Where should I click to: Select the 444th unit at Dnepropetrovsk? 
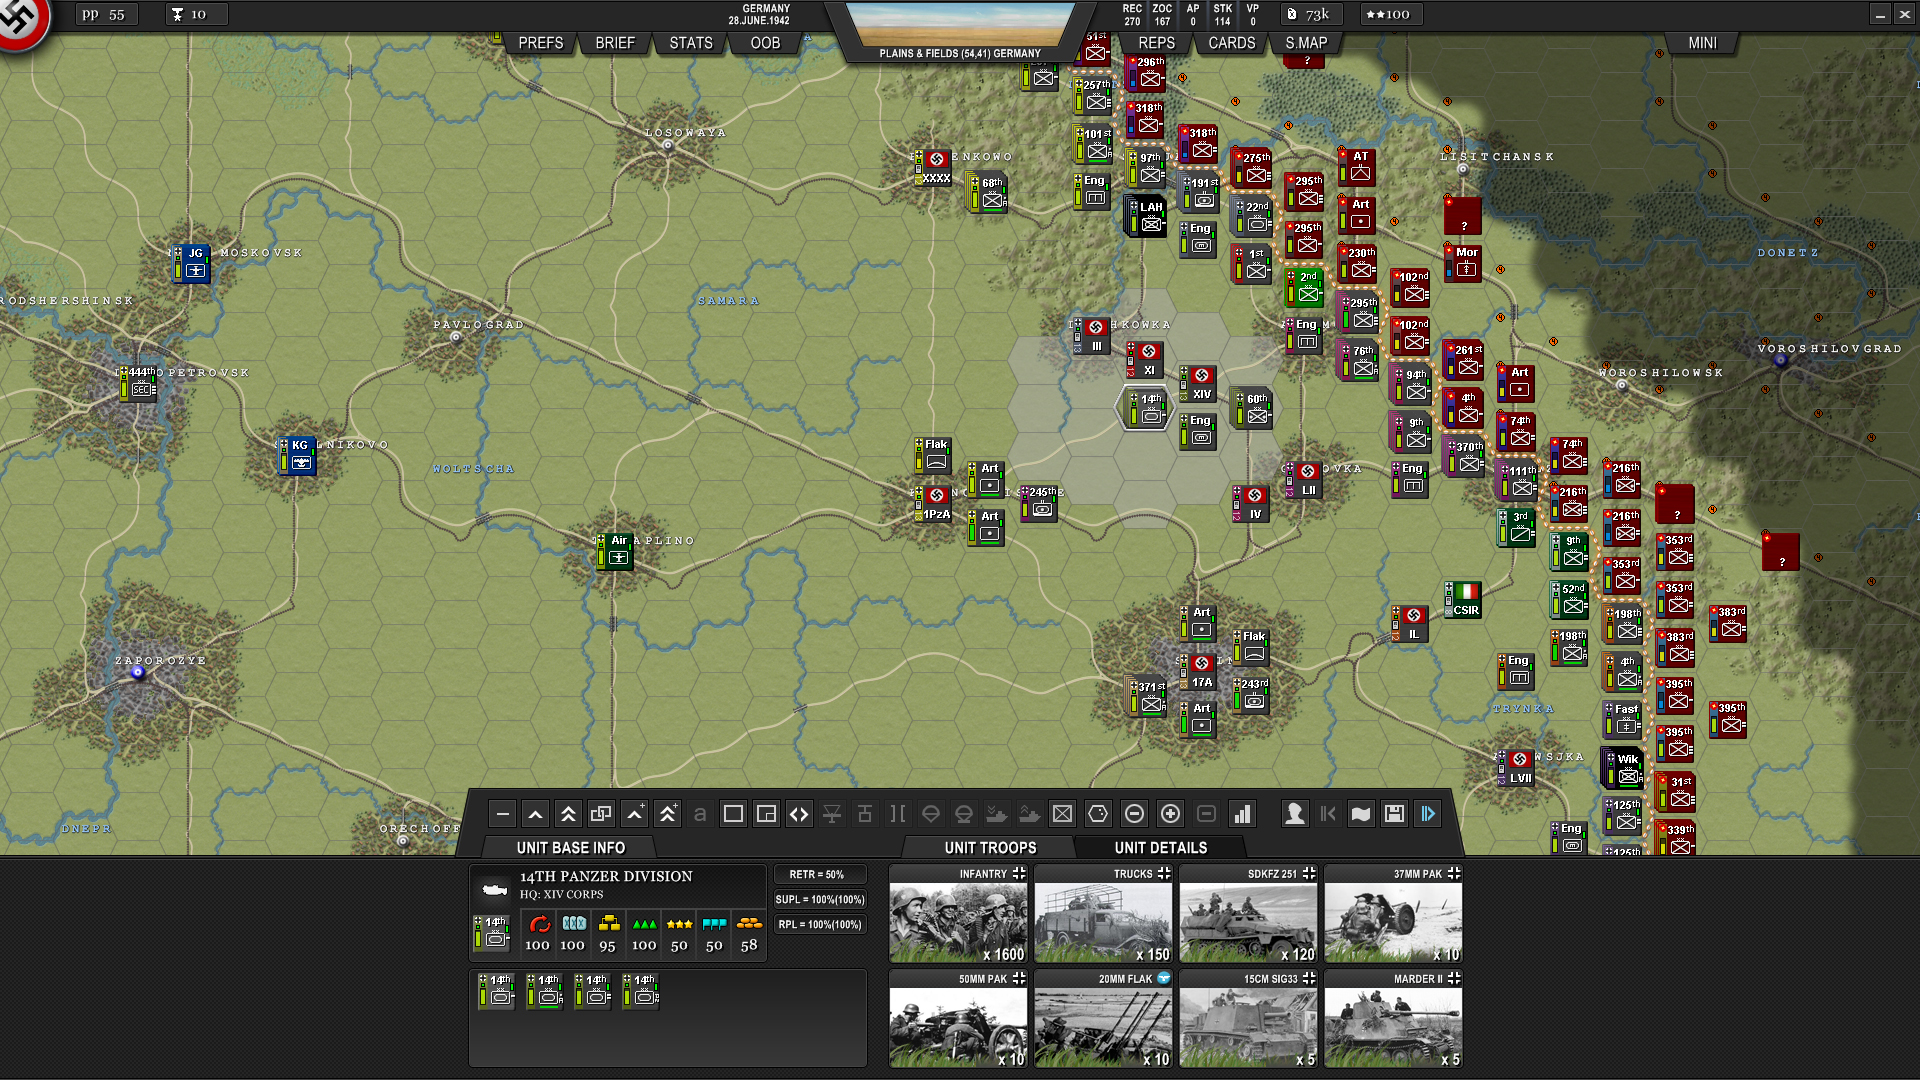(139, 382)
